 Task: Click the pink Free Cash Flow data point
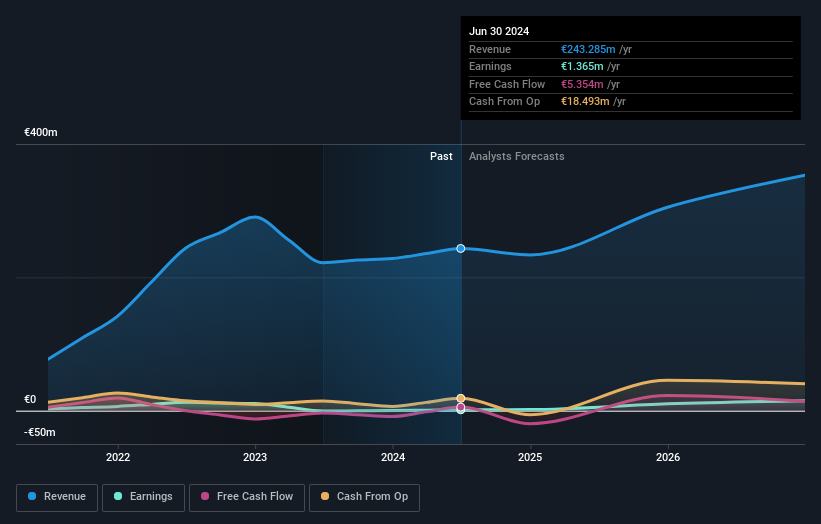[461, 407]
